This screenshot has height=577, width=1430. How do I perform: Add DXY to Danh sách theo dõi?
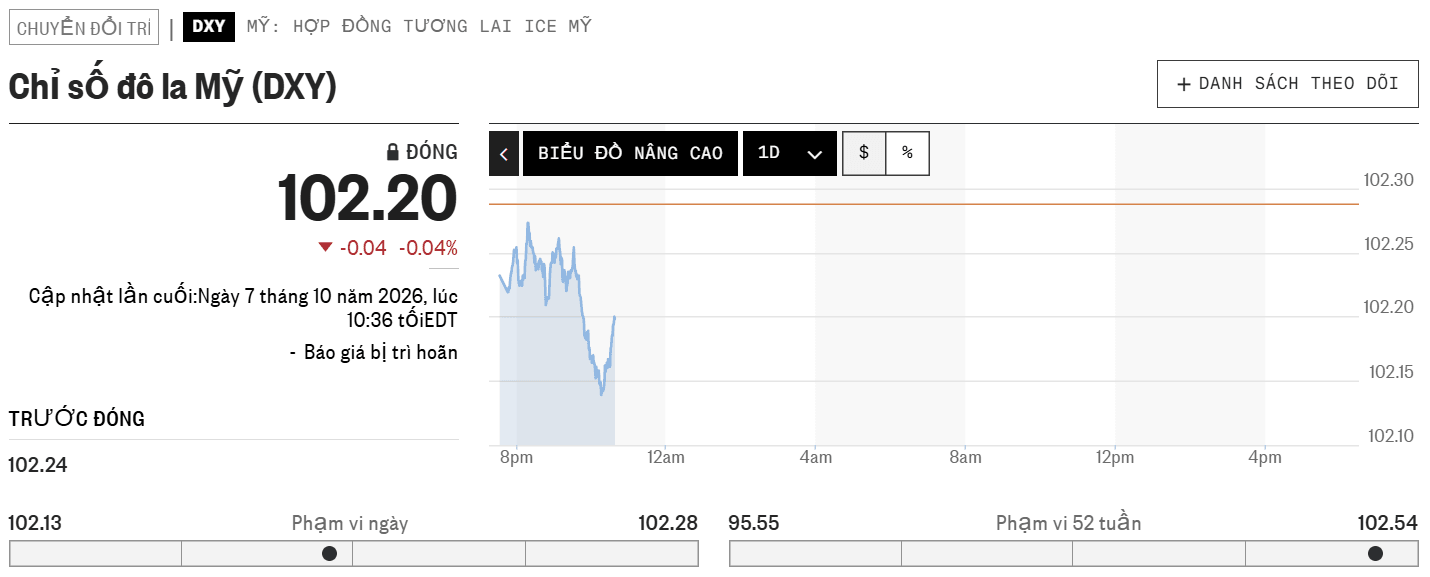(1288, 84)
